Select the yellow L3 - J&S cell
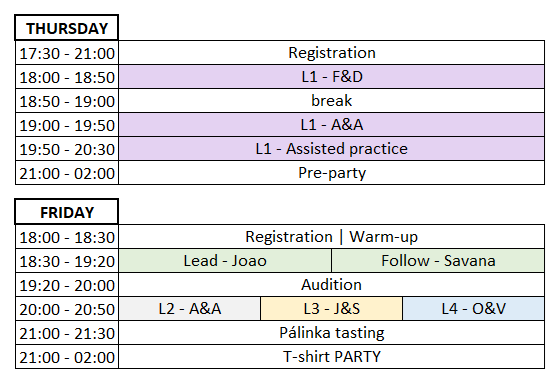560x384 pixels. pyautogui.click(x=331, y=309)
